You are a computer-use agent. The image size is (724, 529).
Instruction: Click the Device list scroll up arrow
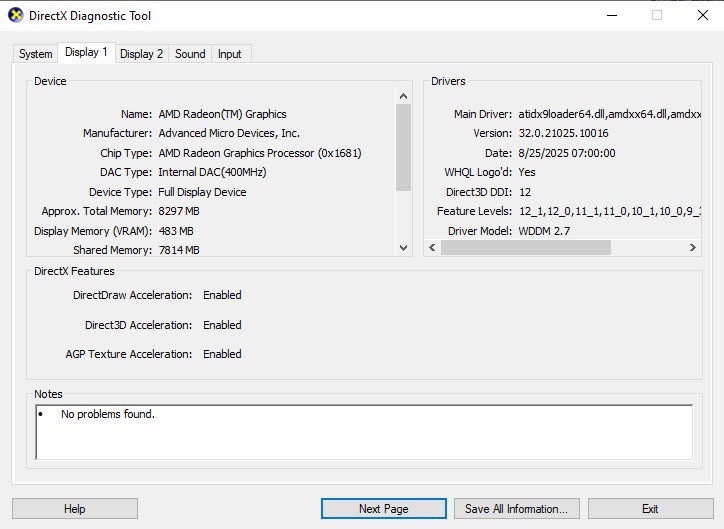(404, 96)
